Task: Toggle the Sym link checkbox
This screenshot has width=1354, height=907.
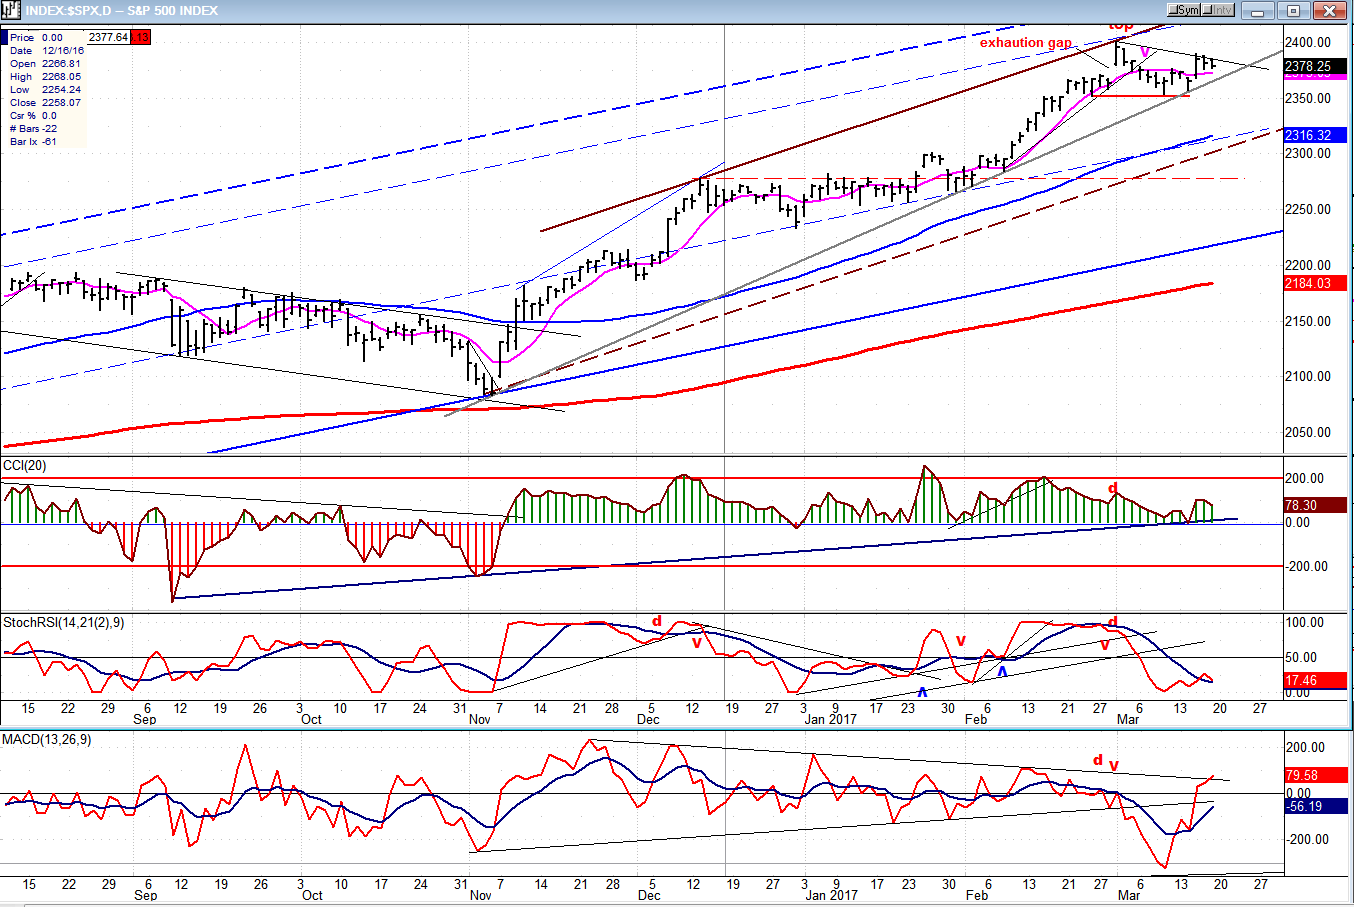Action: click(x=1183, y=10)
